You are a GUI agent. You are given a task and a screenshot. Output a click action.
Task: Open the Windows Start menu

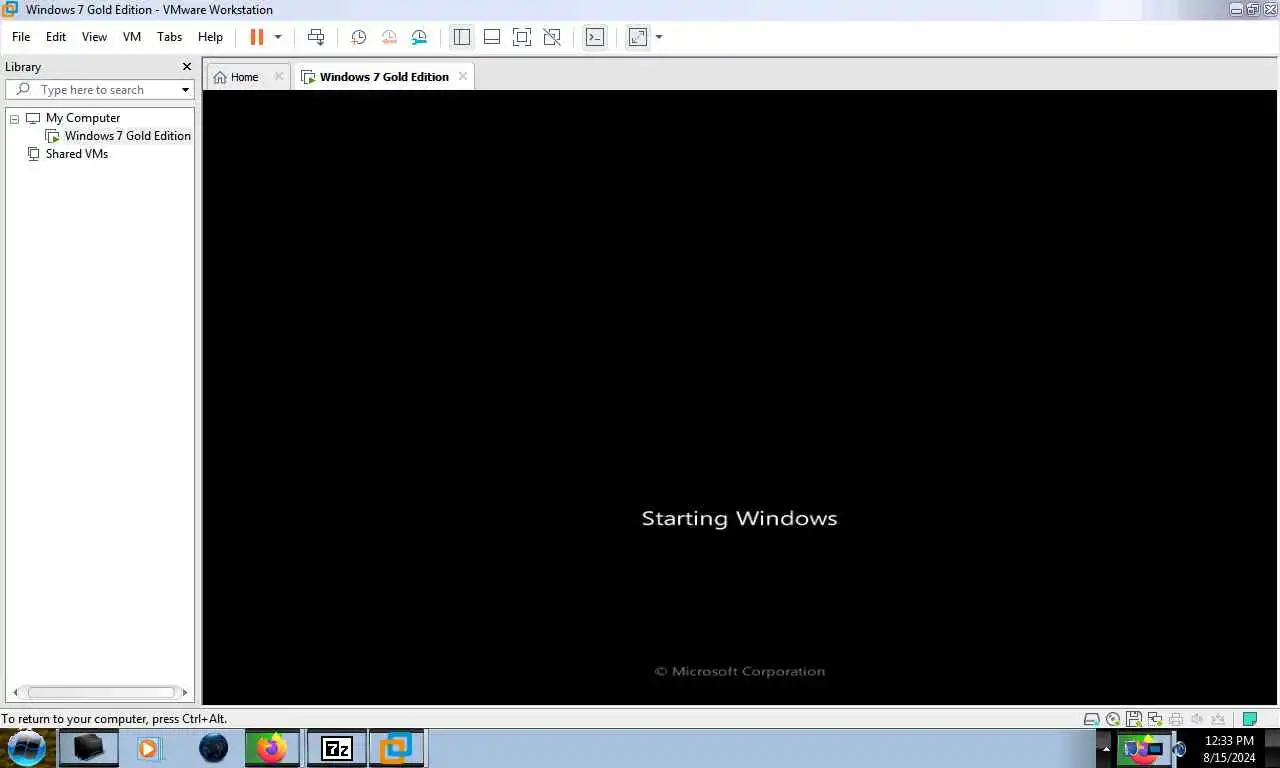pyautogui.click(x=27, y=748)
